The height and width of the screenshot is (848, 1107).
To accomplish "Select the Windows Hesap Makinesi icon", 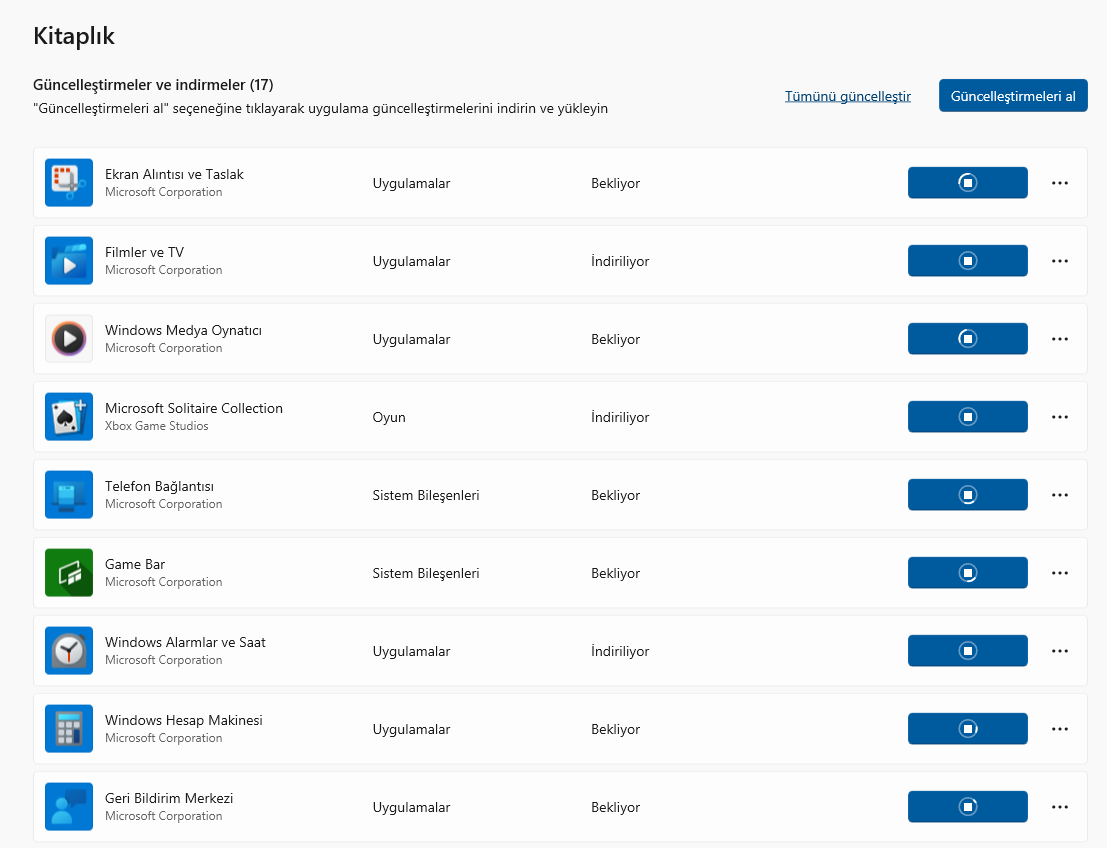I will (69, 729).
